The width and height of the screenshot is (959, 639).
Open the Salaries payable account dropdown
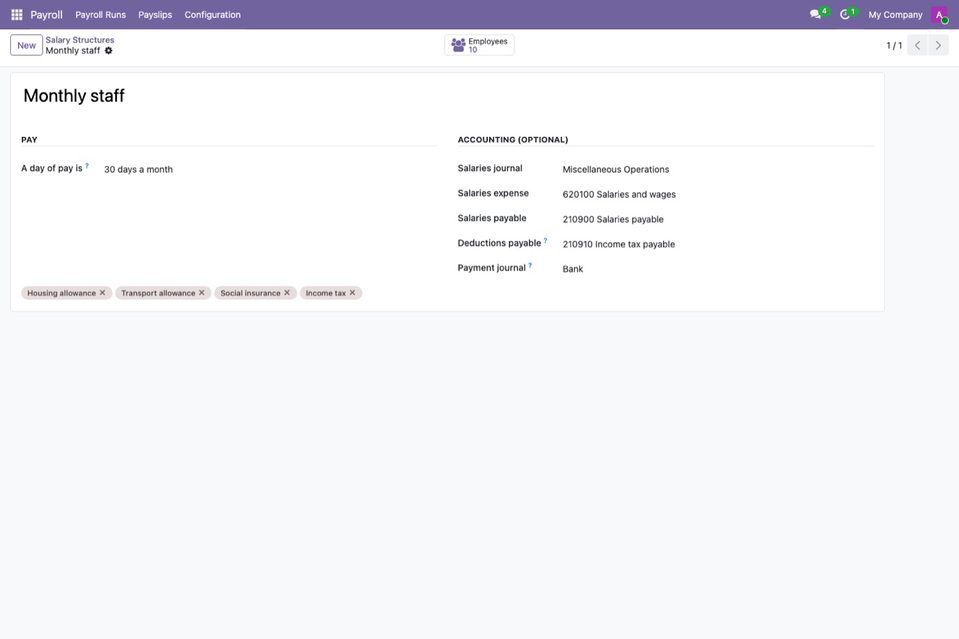pos(717,220)
